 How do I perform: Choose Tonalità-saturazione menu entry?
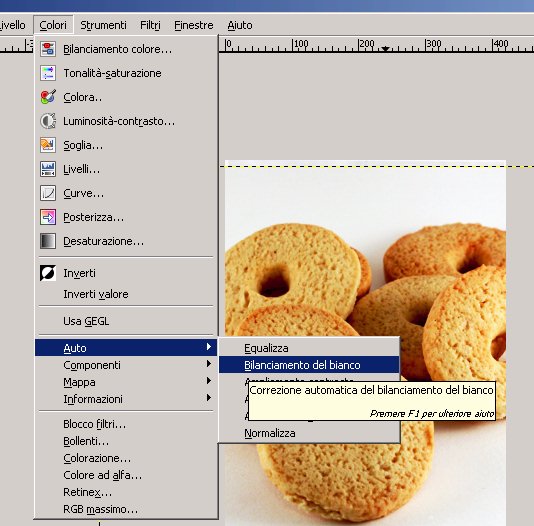(x=126, y=73)
